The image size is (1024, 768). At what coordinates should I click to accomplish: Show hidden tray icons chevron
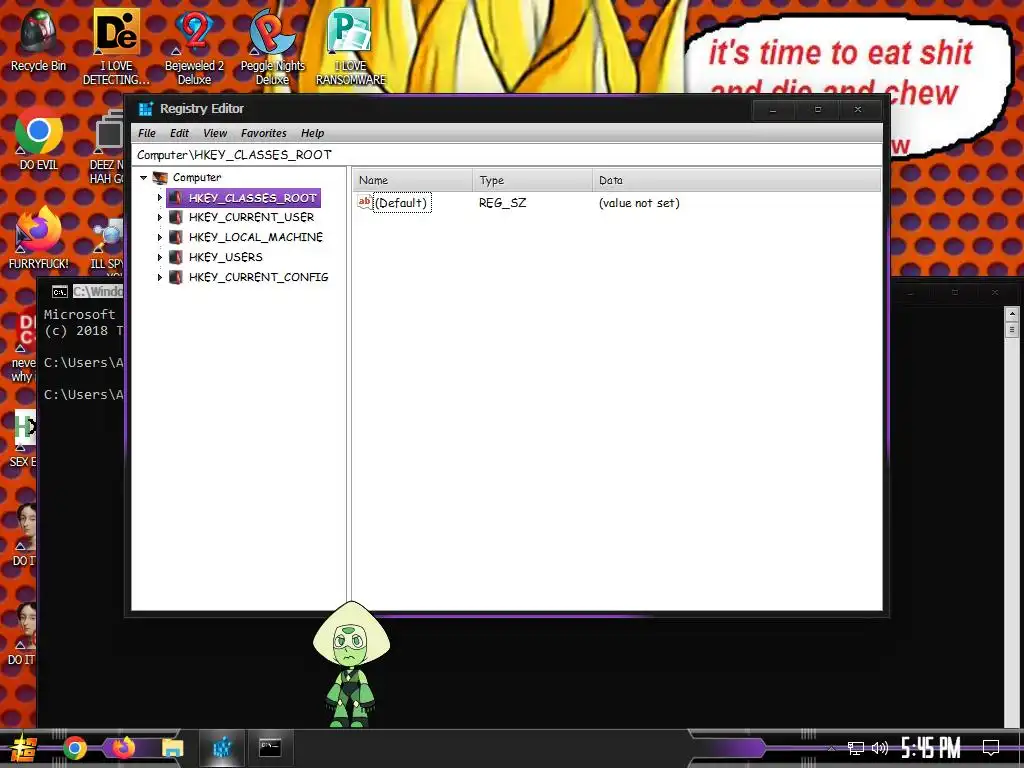point(831,748)
